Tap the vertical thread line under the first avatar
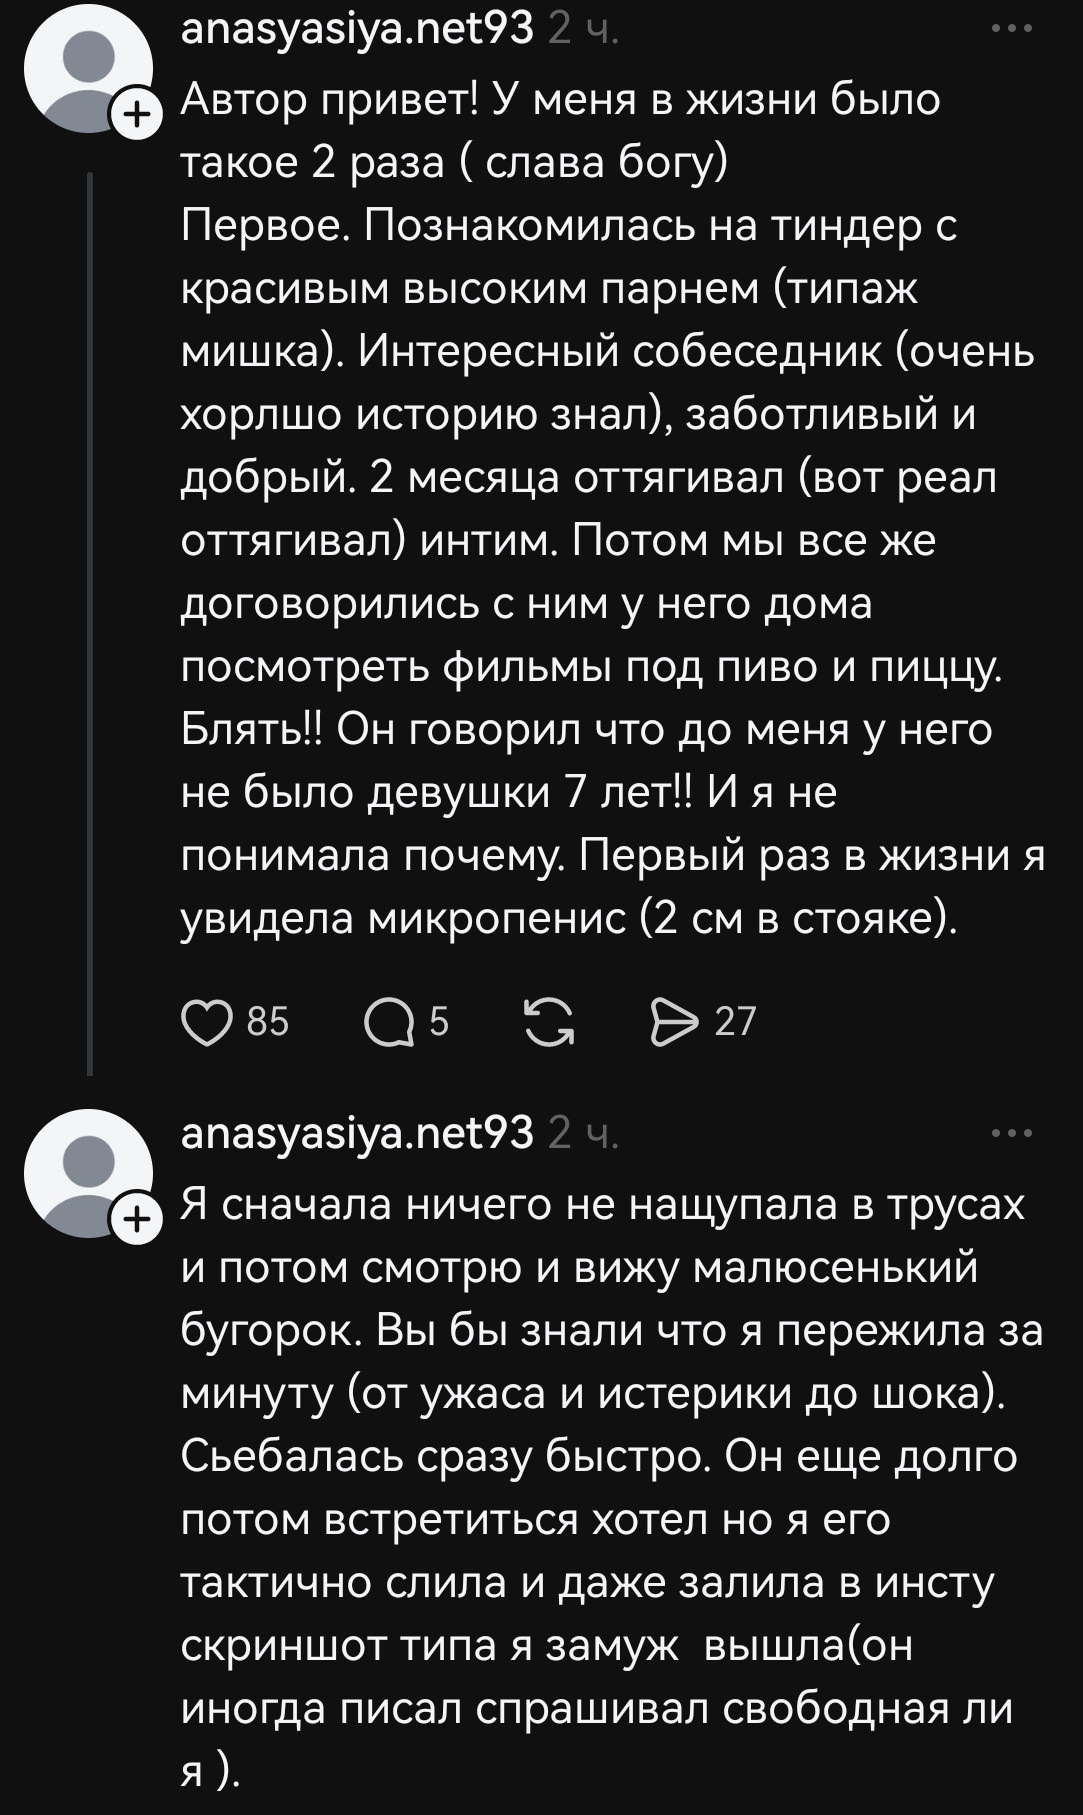Viewport: 1083px width, 1815px height. (x=90, y=620)
